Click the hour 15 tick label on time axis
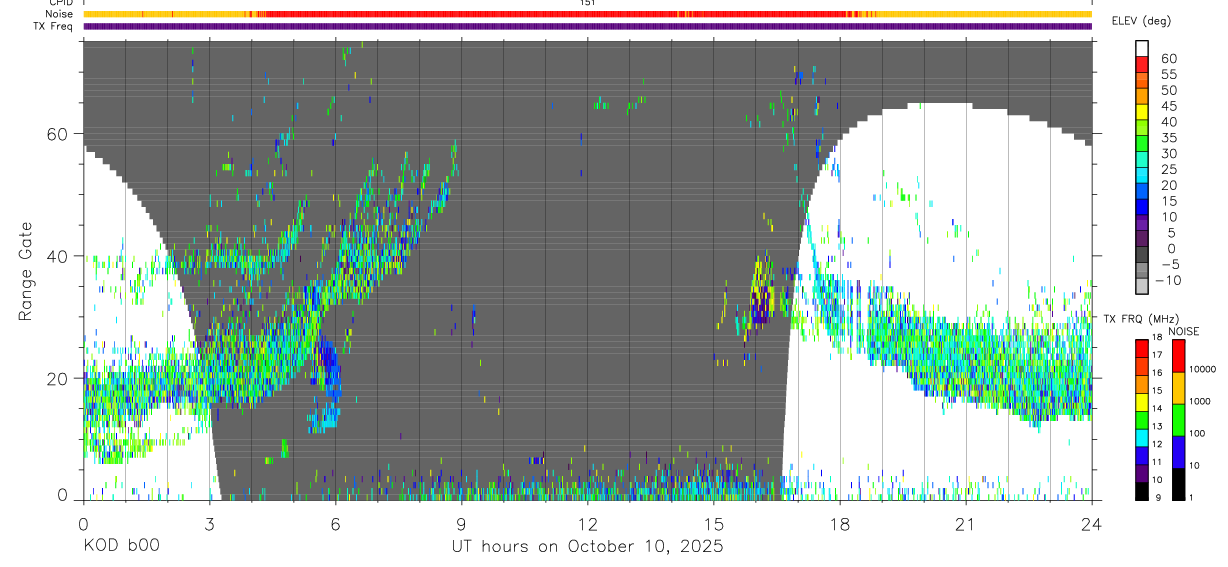The height and width of the screenshot is (567, 1228). point(713,523)
